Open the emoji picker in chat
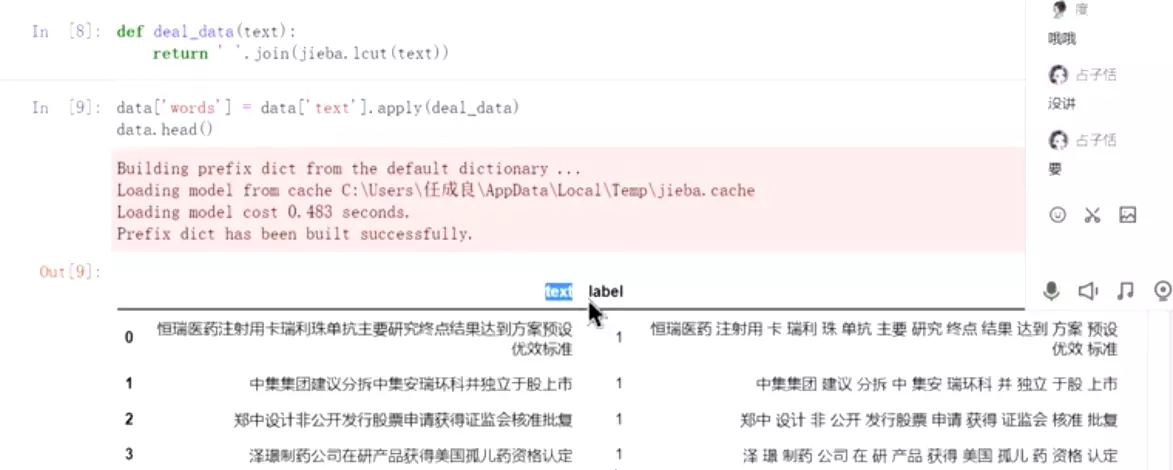 [x=1058, y=214]
